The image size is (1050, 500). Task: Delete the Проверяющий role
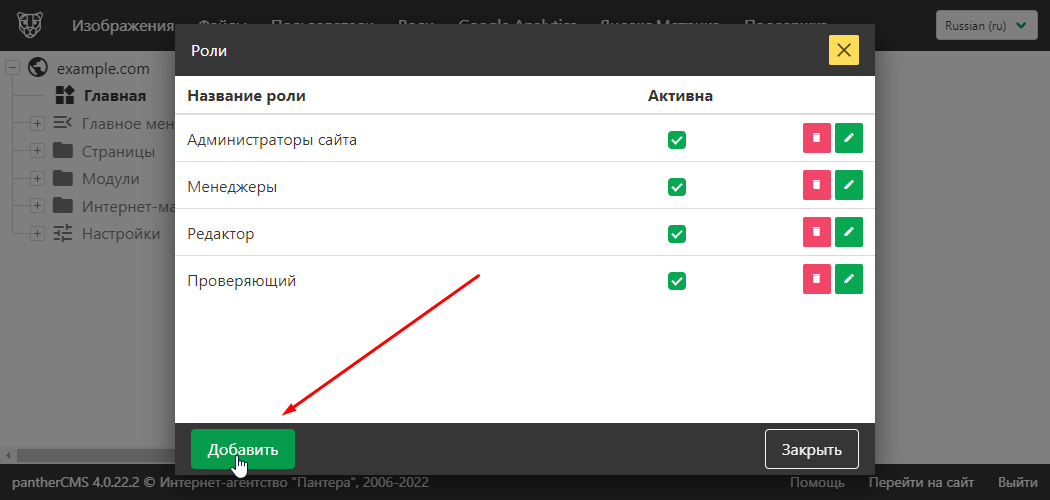[x=817, y=279]
